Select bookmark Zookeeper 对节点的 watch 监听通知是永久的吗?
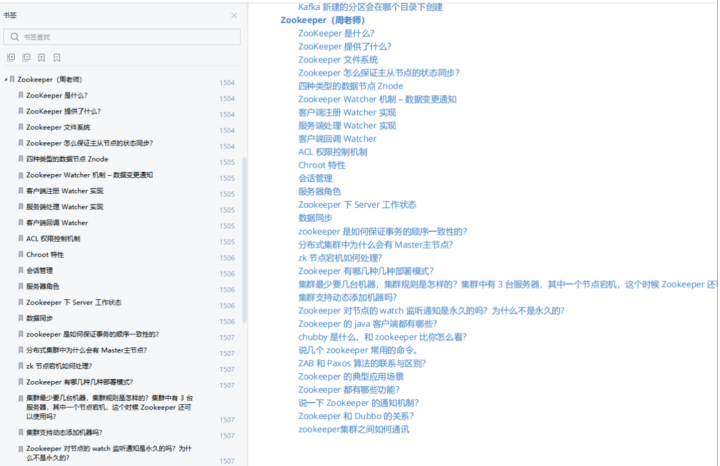This screenshot has width=720, height=466. [109, 453]
